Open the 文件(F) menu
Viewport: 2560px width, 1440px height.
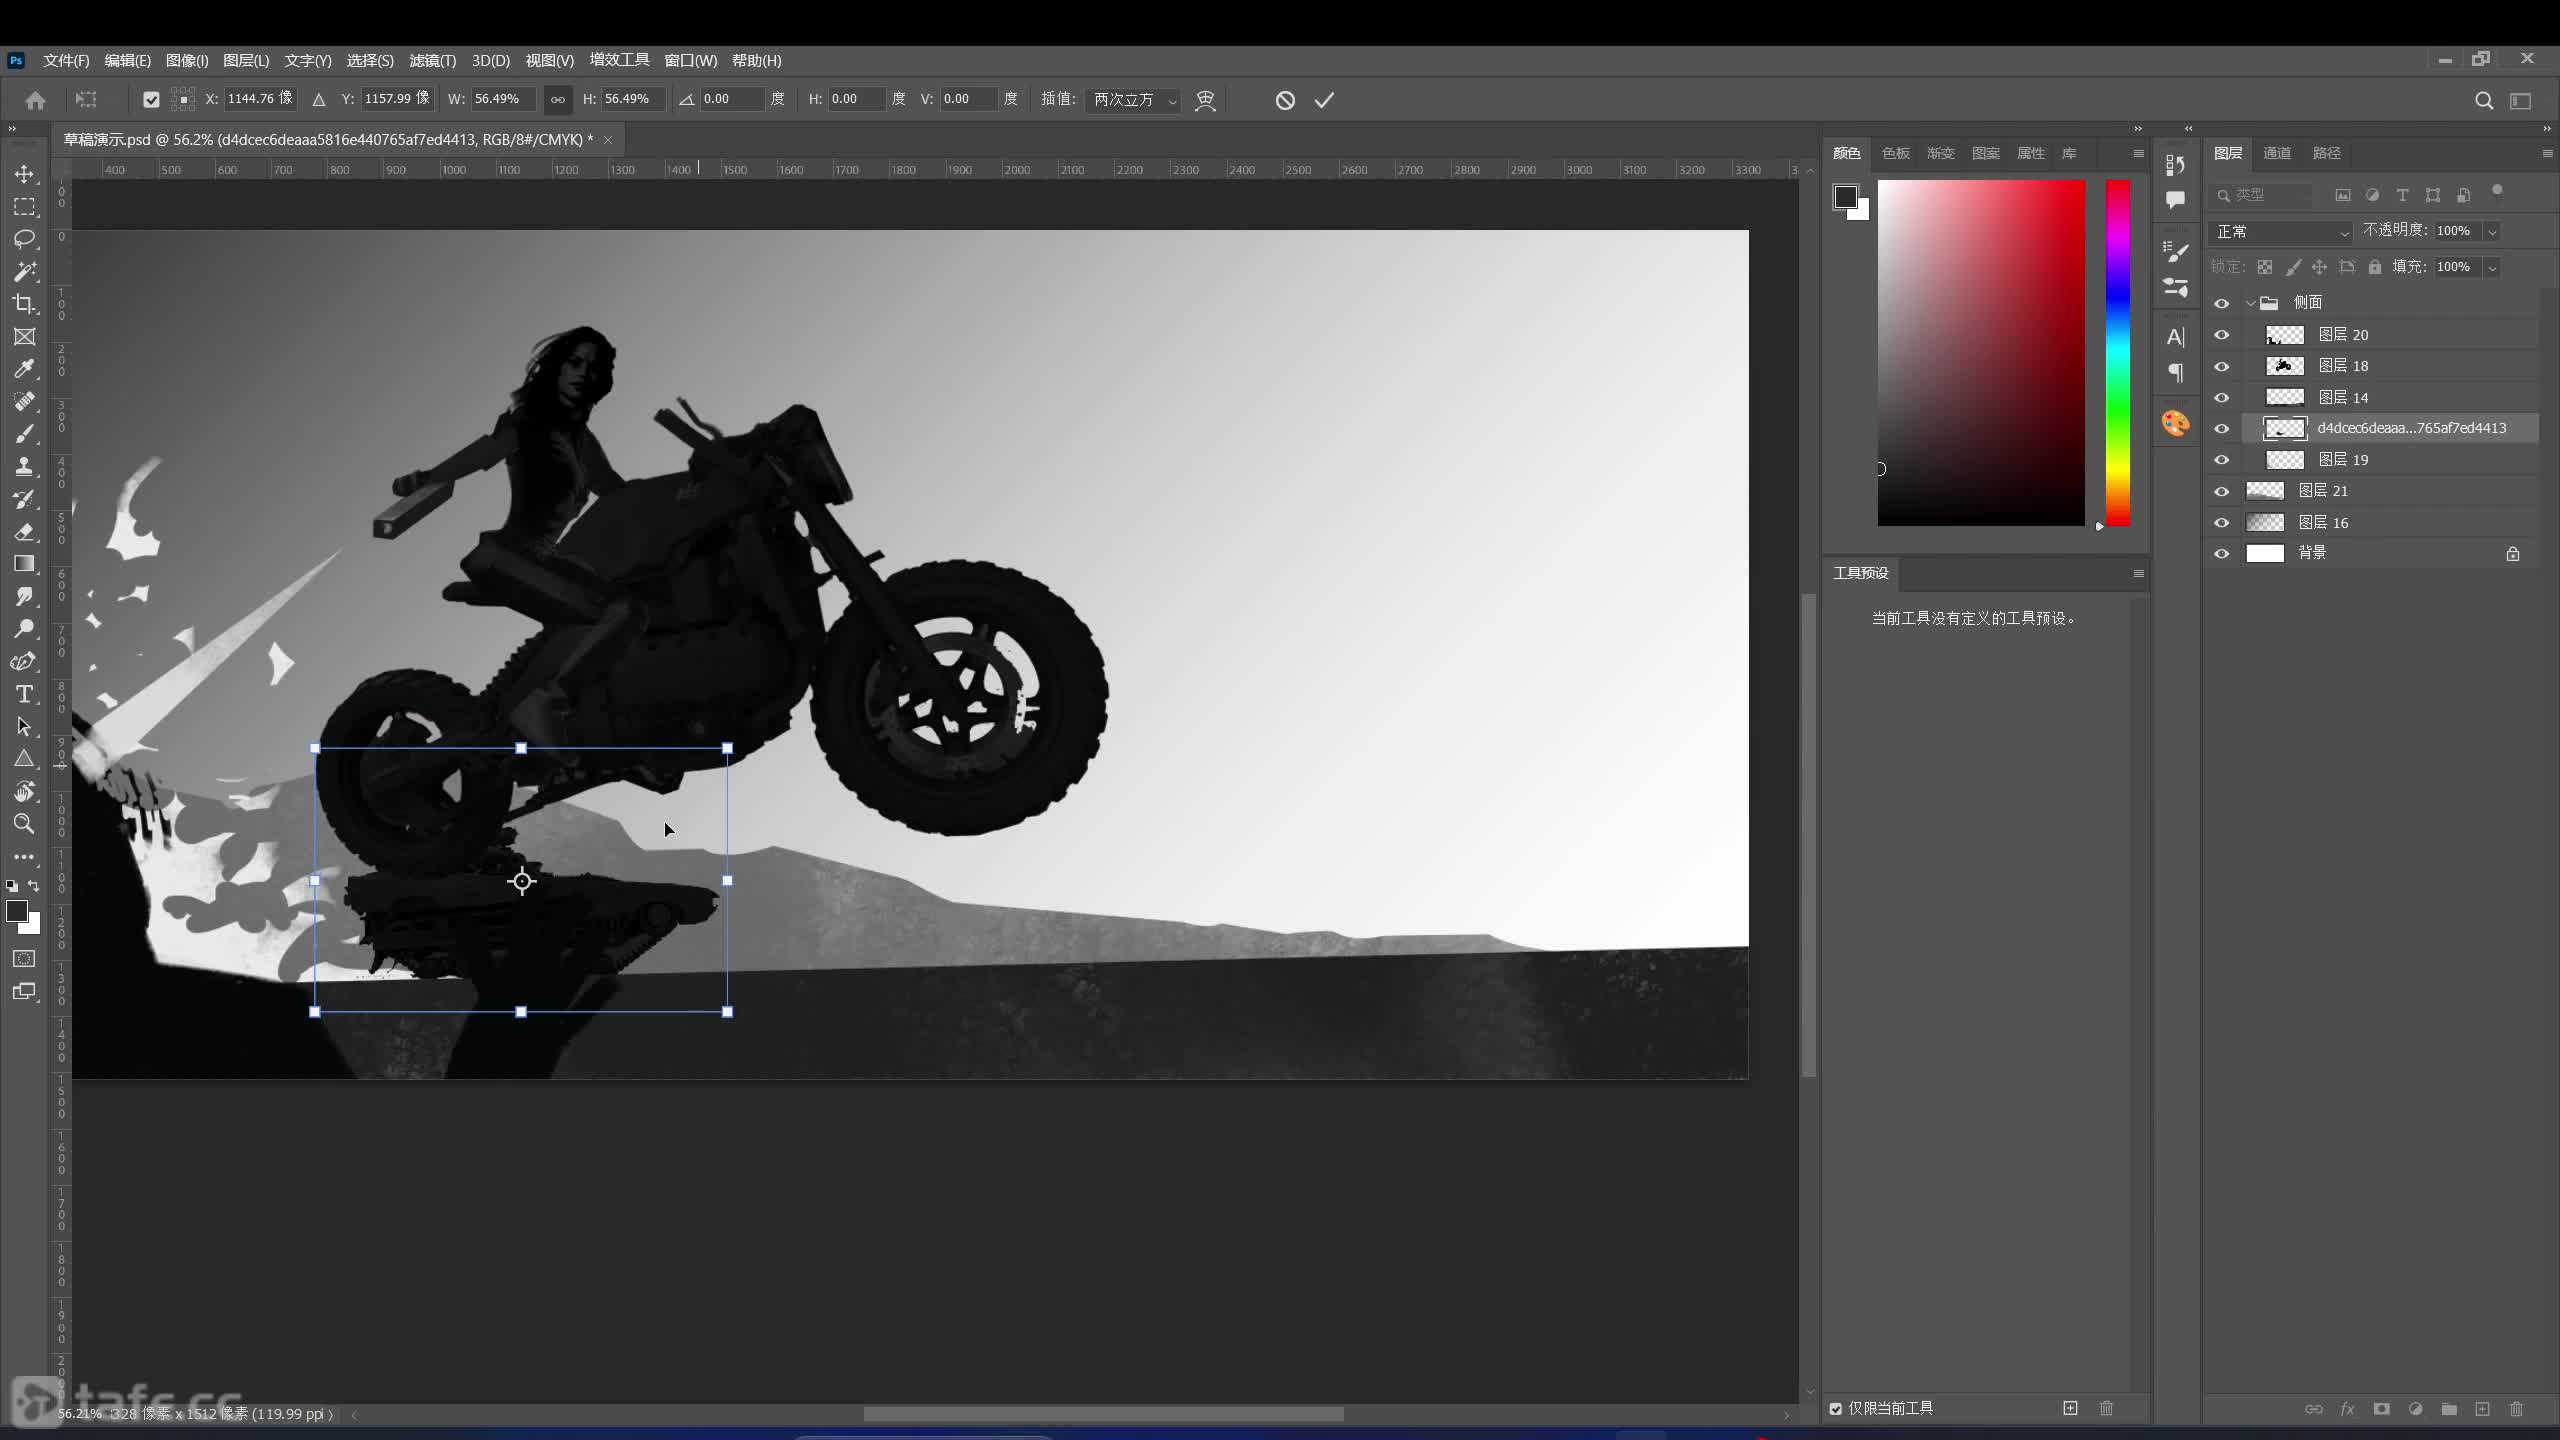tap(66, 60)
